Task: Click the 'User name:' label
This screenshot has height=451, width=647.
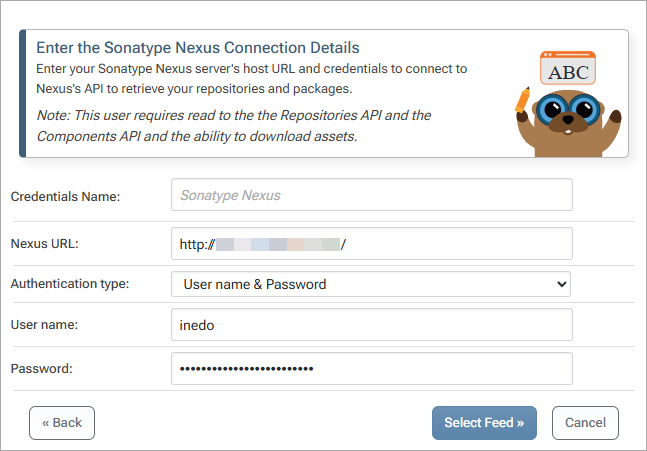Action: point(44,325)
